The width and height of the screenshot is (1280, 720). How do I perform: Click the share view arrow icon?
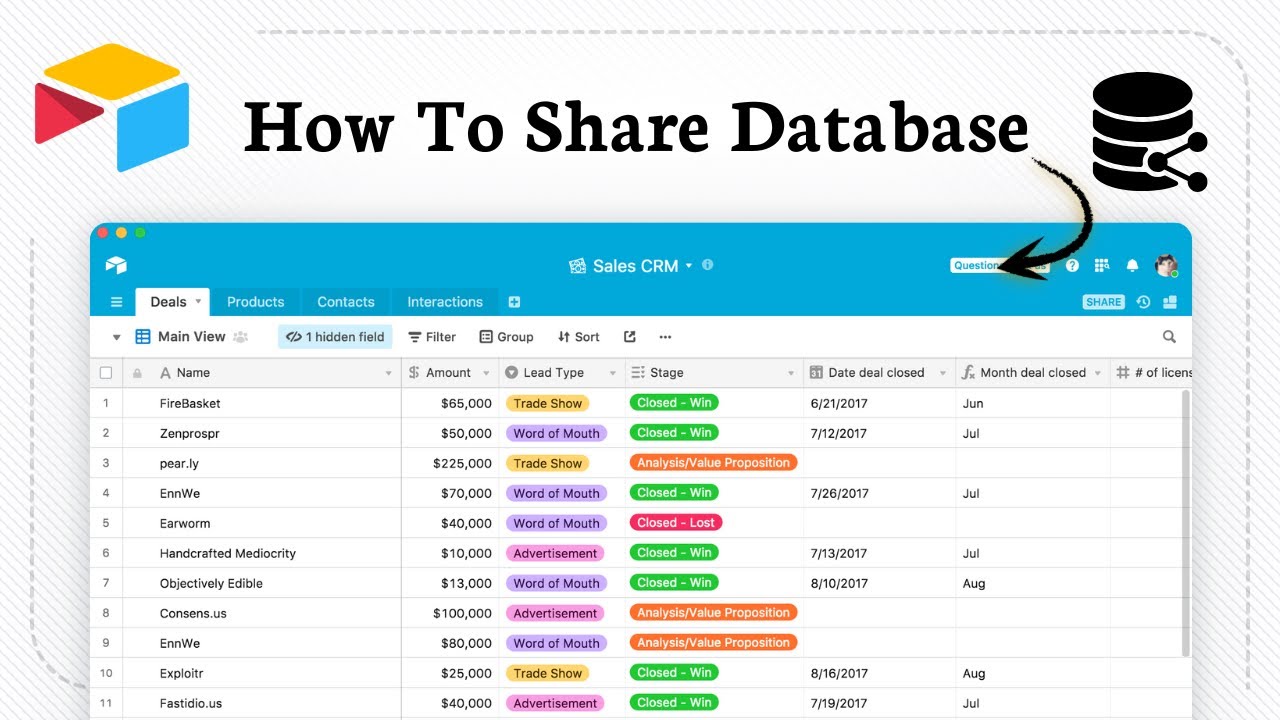pyautogui.click(x=630, y=337)
